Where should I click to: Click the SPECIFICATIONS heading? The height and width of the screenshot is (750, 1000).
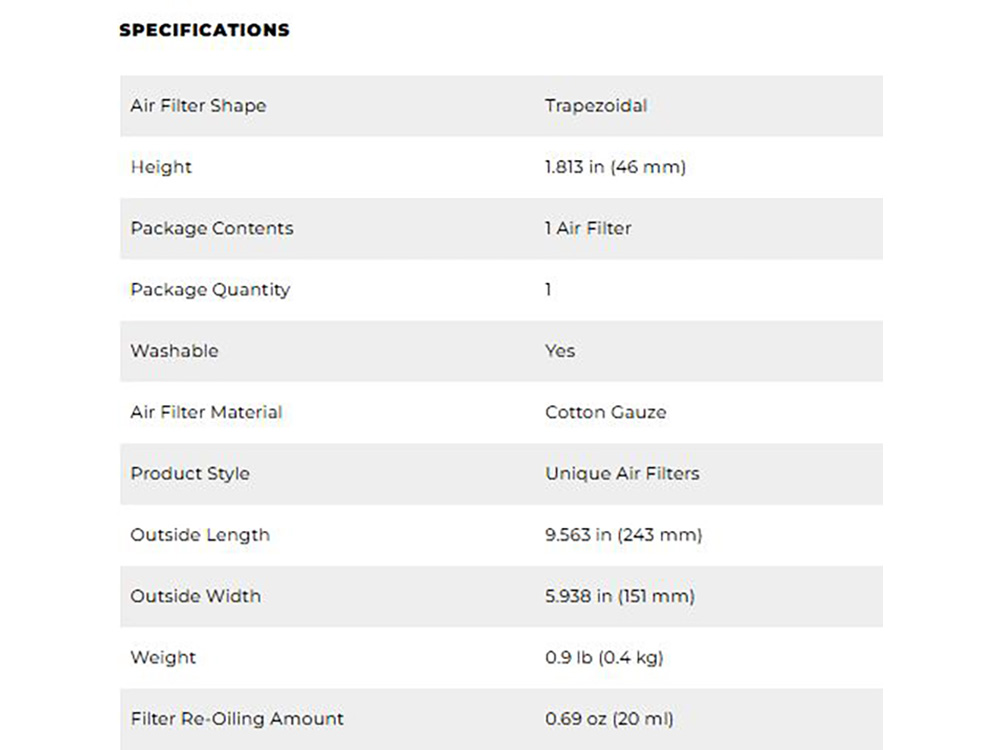click(204, 30)
